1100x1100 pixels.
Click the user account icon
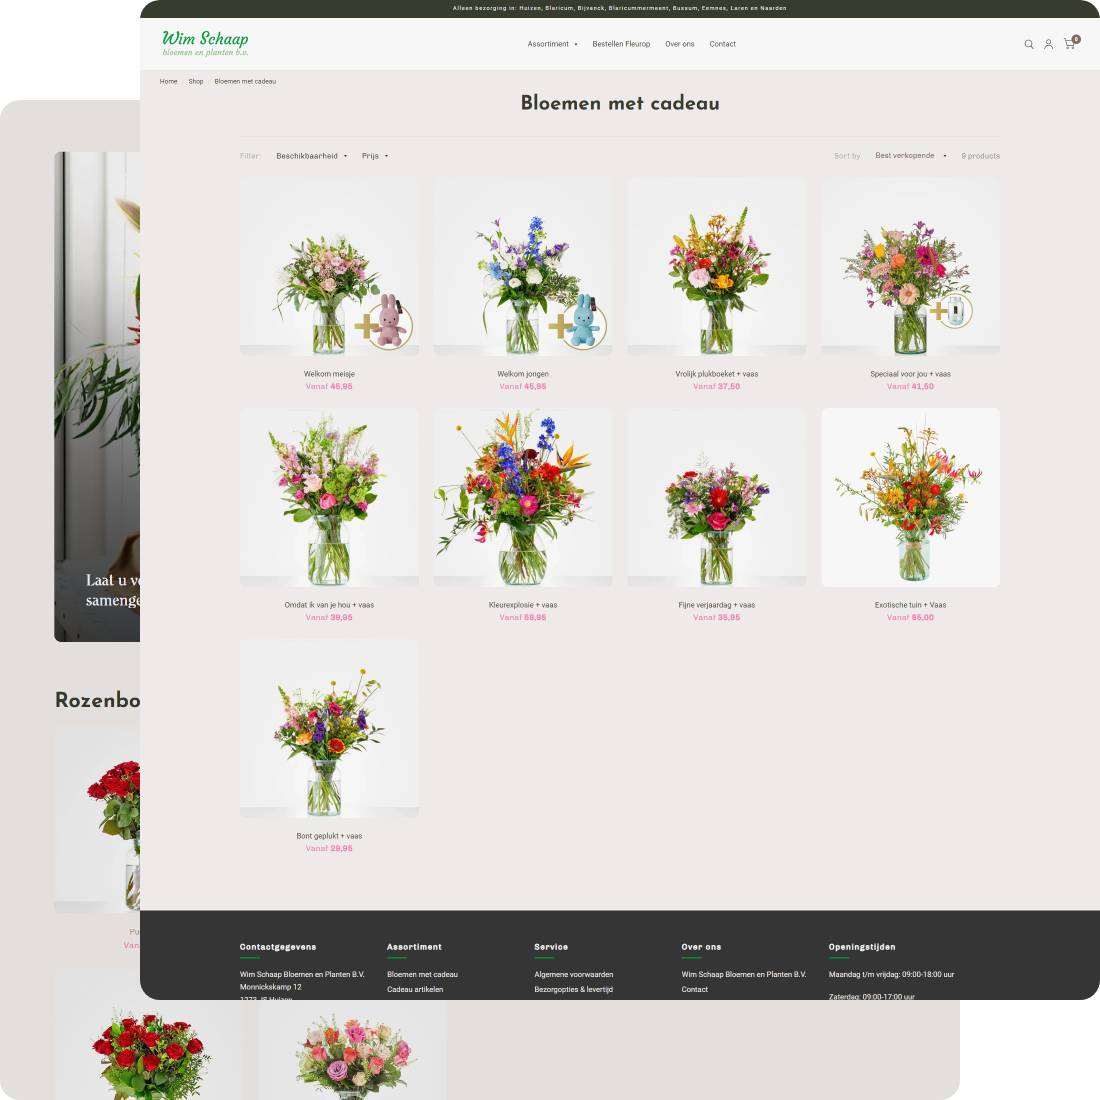(1048, 44)
